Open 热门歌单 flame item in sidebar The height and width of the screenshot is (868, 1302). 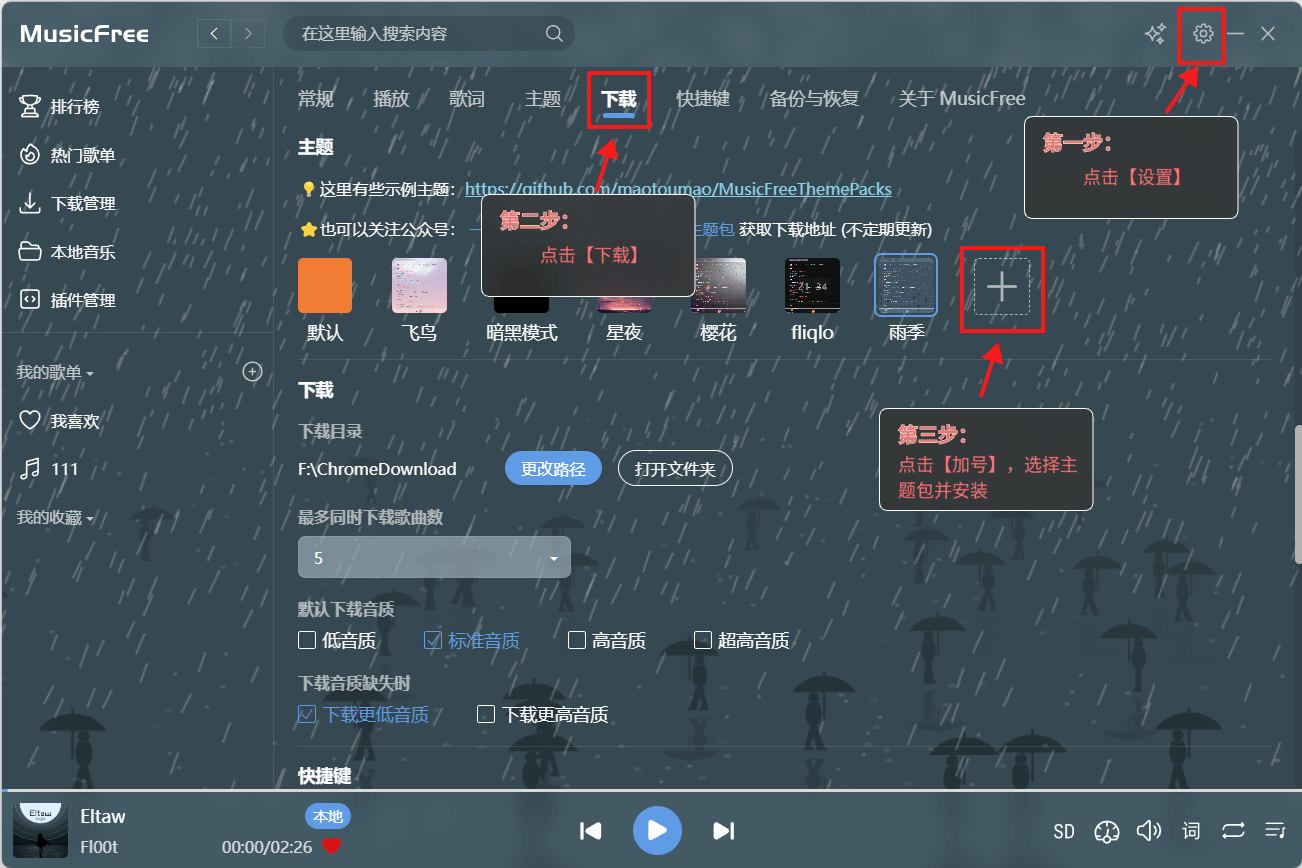[x=137, y=155]
